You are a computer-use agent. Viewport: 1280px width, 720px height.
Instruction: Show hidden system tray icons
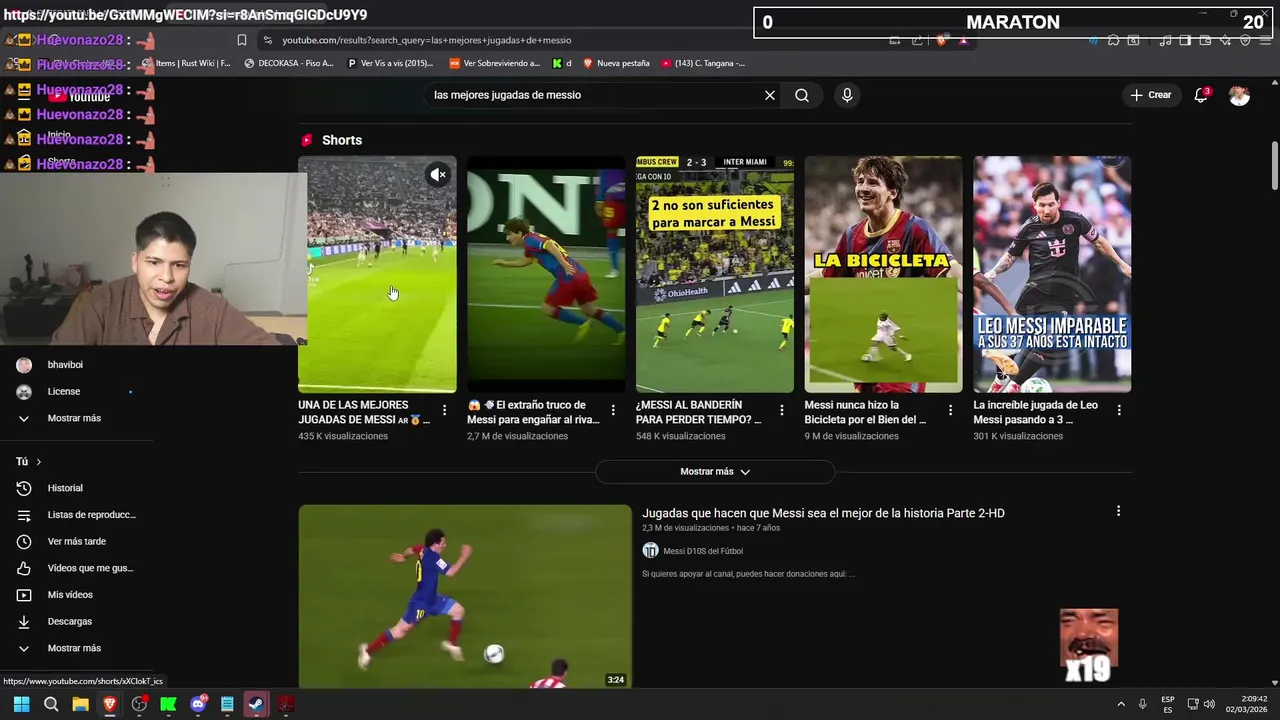pos(1120,704)
